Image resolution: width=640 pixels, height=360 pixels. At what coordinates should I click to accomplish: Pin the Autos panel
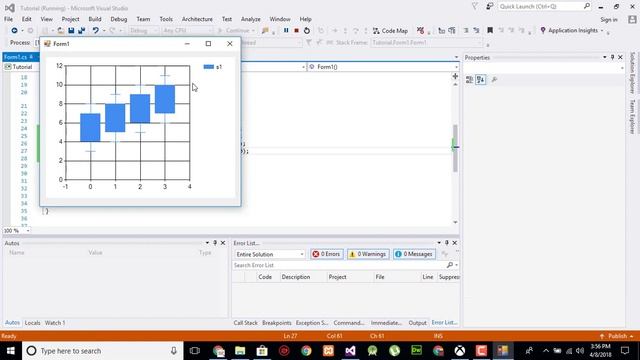[215, 243]
